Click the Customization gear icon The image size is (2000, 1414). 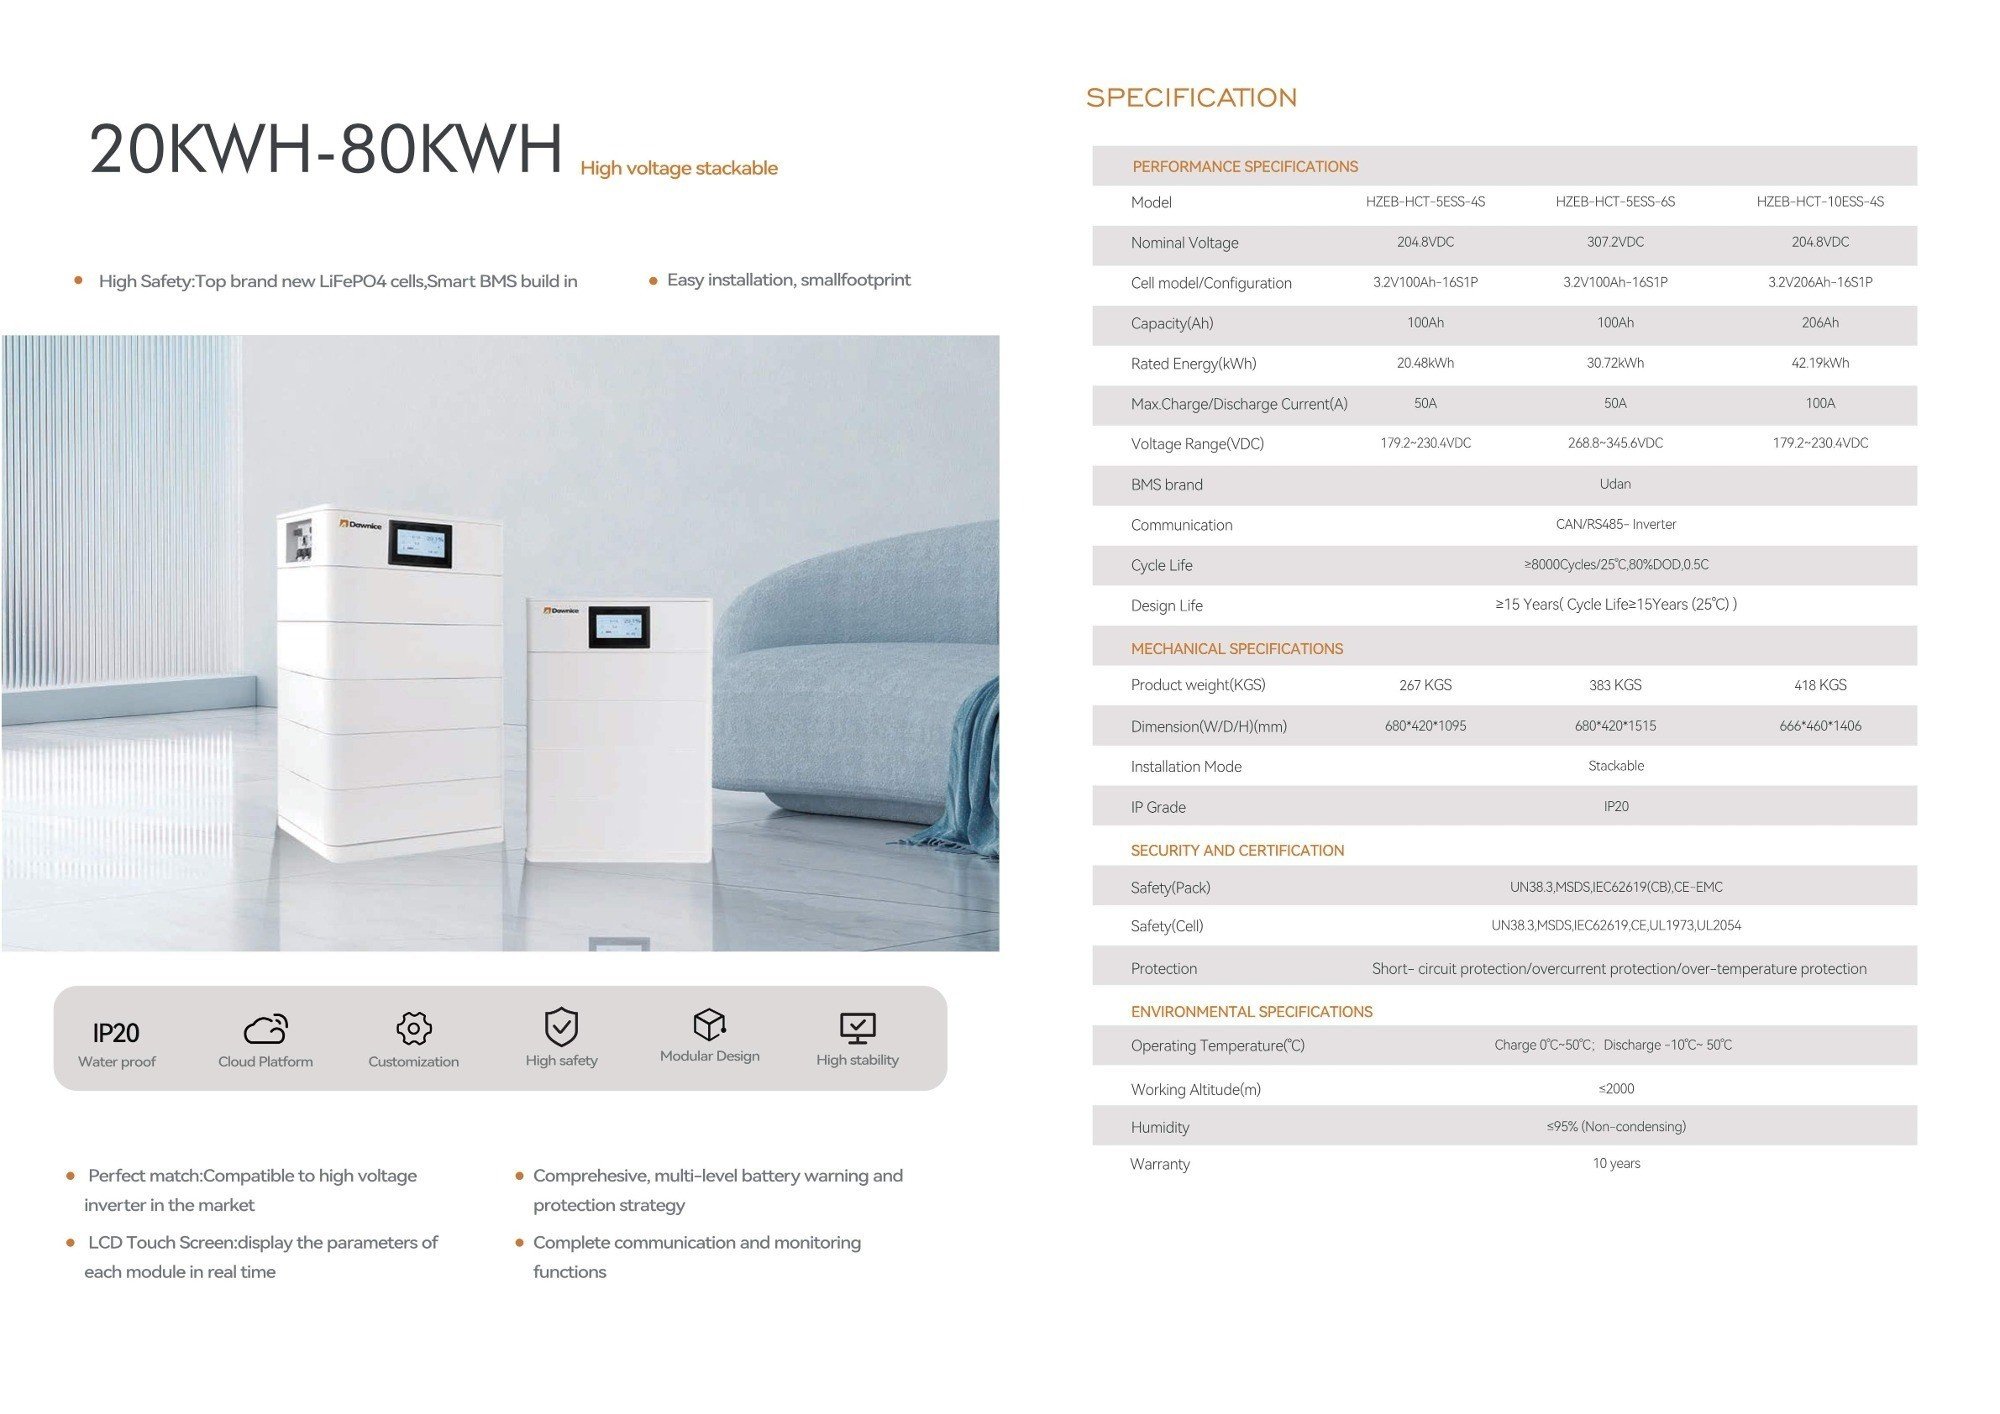[414, 1028]
